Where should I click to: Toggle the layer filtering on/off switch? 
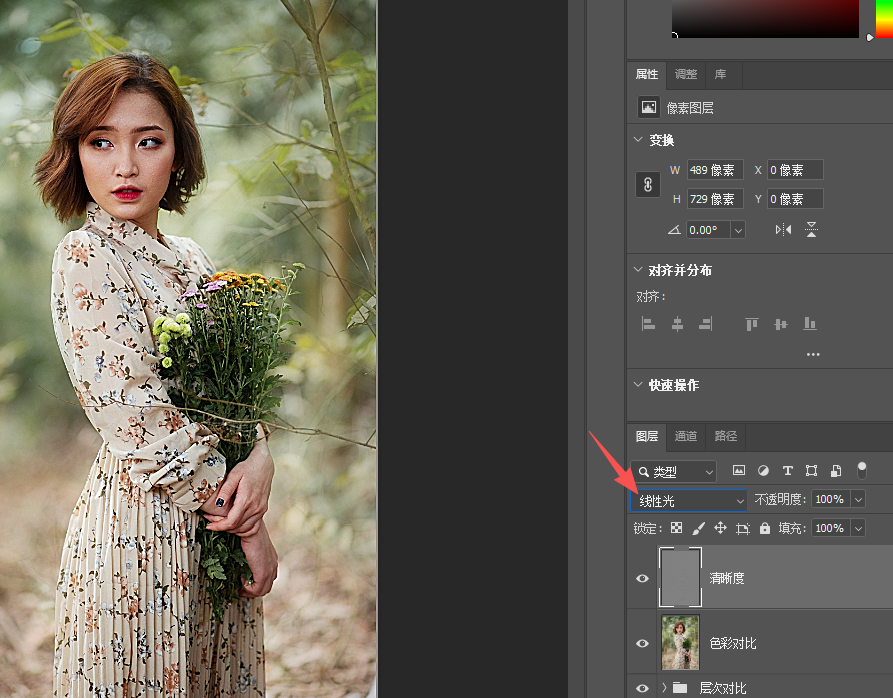(x=862, y=470)
